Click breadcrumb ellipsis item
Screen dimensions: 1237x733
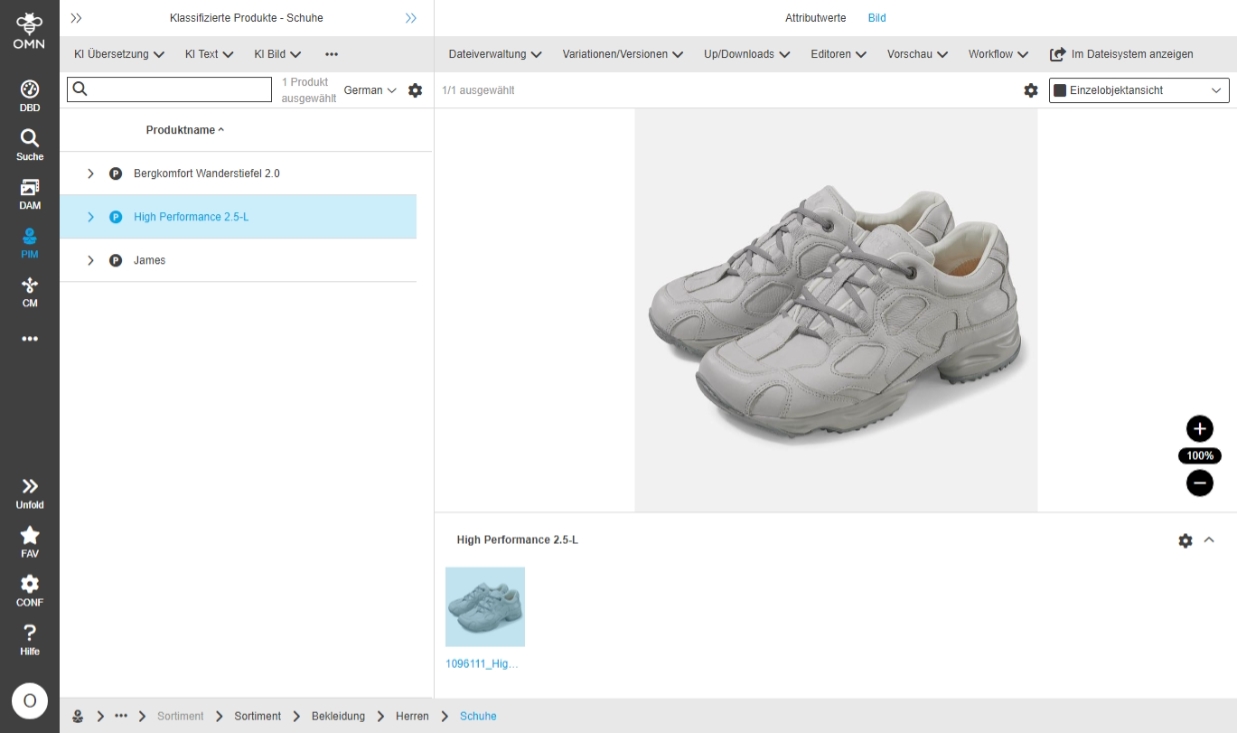121,716
